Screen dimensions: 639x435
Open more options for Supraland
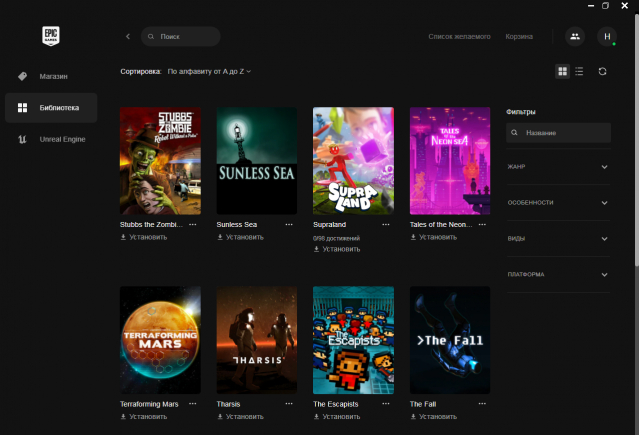(386, 224)
